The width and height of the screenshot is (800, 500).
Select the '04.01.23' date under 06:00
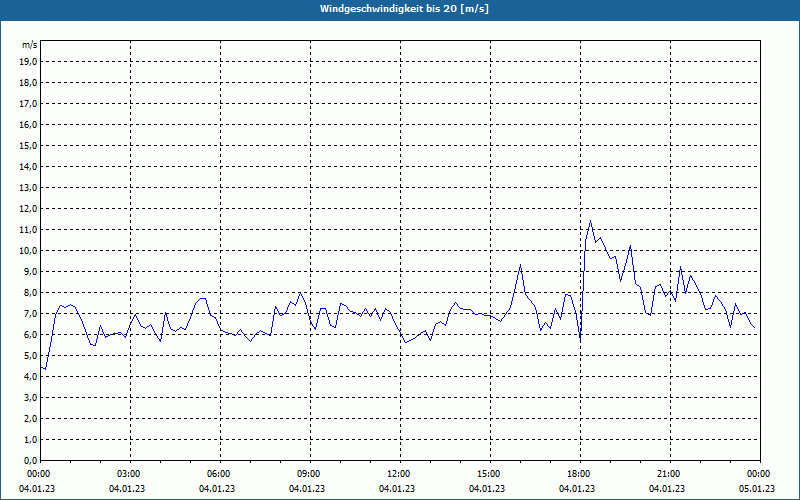pyautogui.click(x=217, y=489)
